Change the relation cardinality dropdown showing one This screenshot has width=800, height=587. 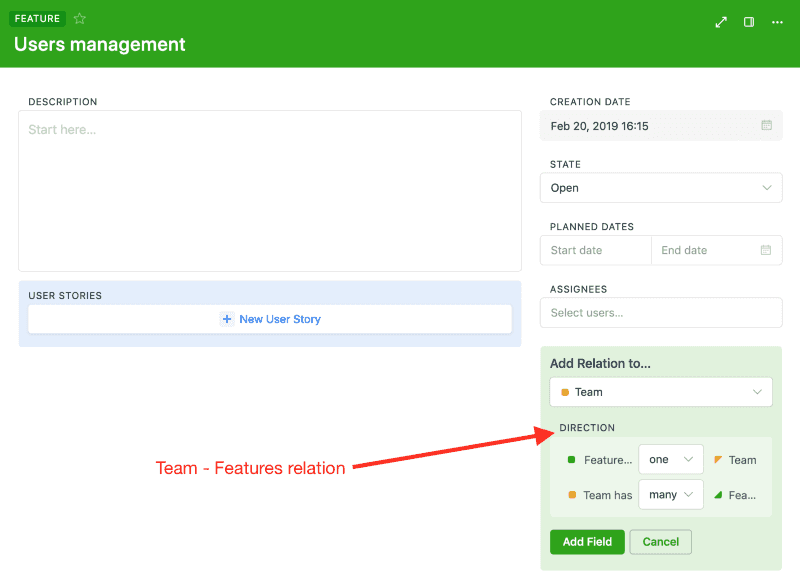click(x=670, y=459)
